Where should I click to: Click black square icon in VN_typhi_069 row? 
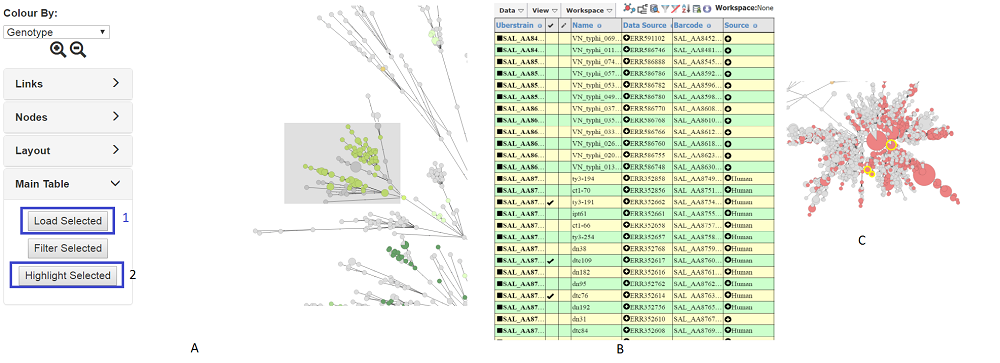[x=499, y=38]
